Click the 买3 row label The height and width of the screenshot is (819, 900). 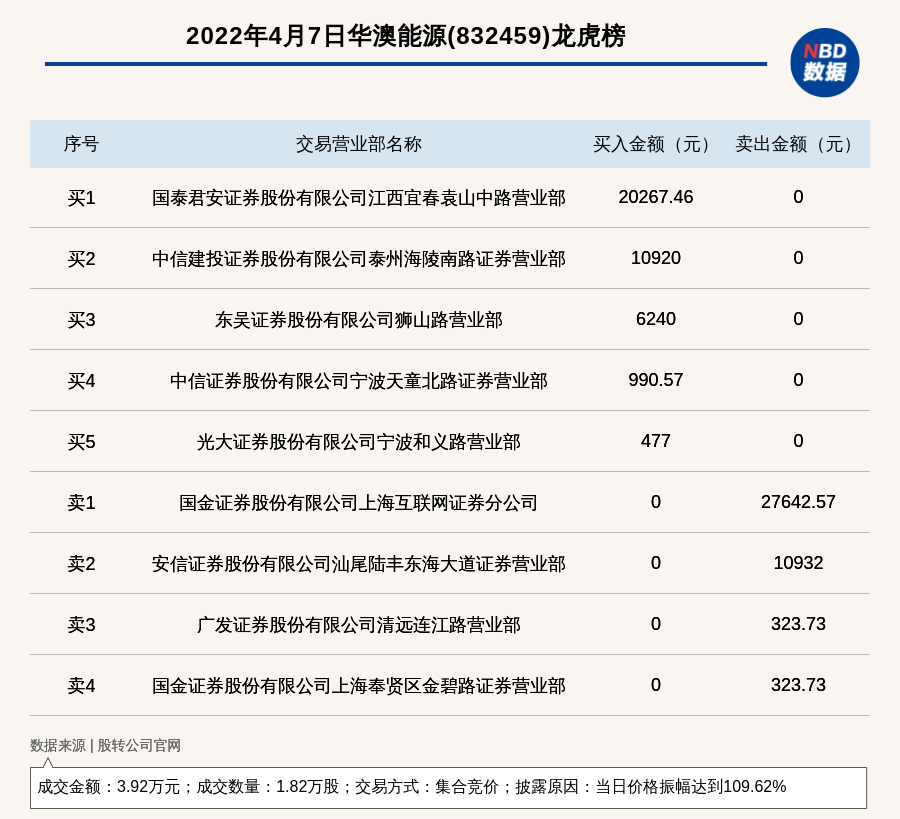click(81, 320)
